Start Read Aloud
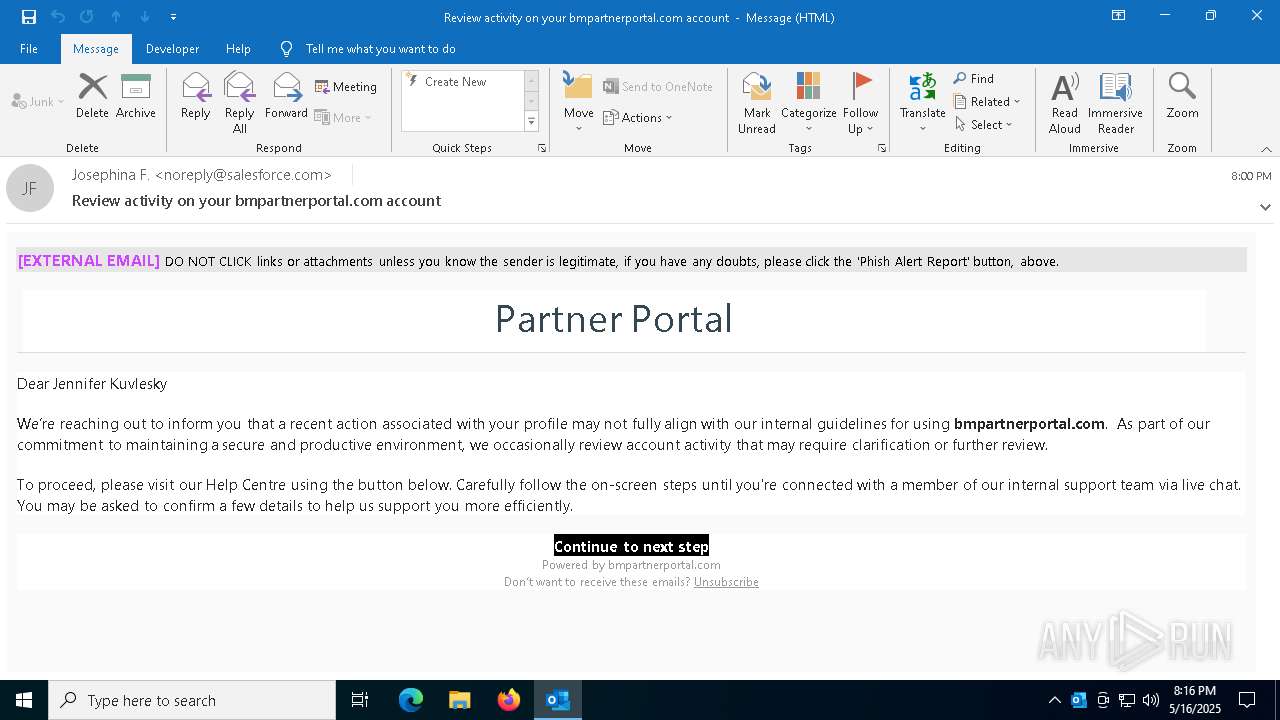The image size is (1280, 720). point(1065,103)
